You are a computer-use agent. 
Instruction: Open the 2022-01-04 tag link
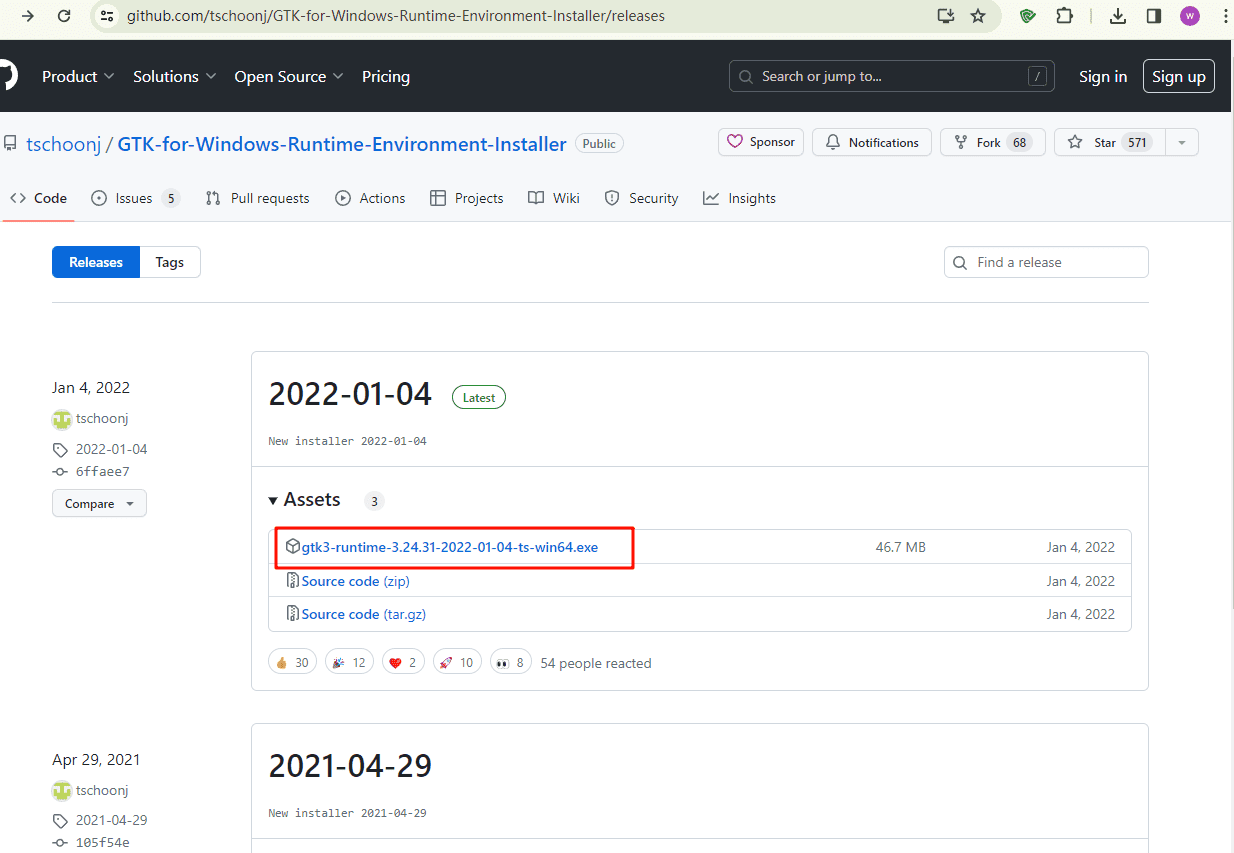[x=111, y=449]
